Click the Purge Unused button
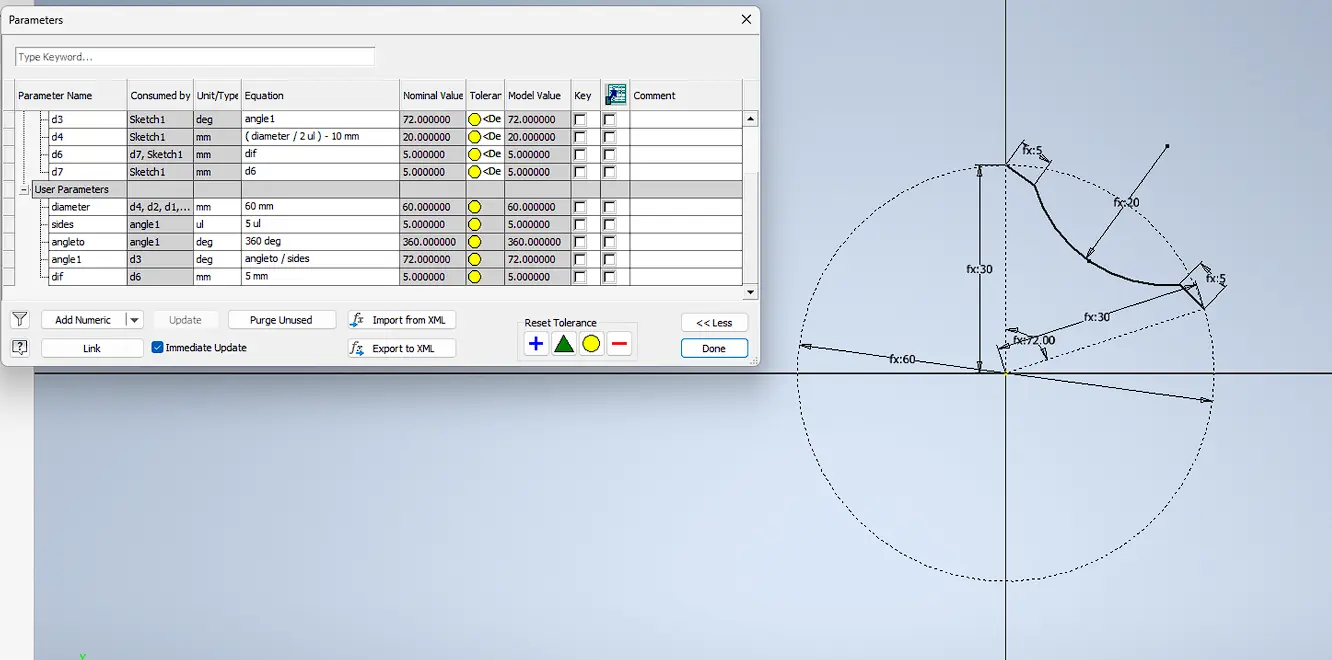The width and height of the screenshot is (1332, 660). tap(281, 319)
